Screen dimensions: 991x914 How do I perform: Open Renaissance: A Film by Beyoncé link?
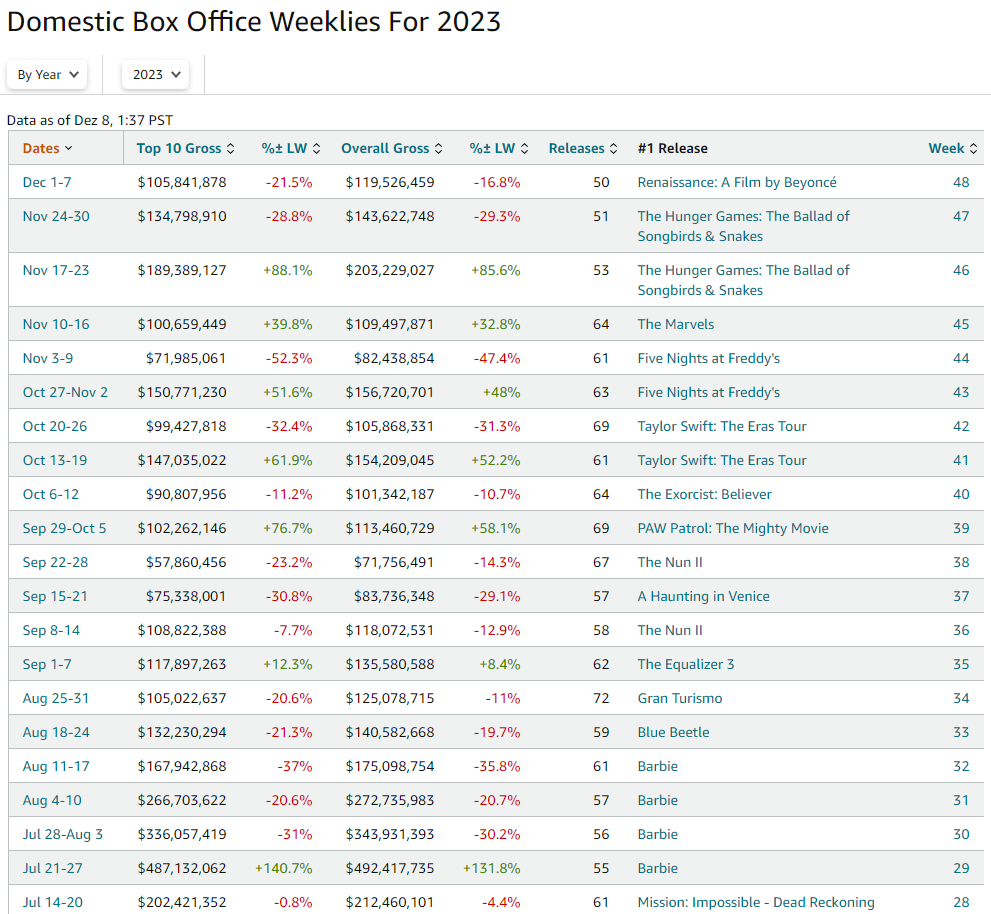736,182
